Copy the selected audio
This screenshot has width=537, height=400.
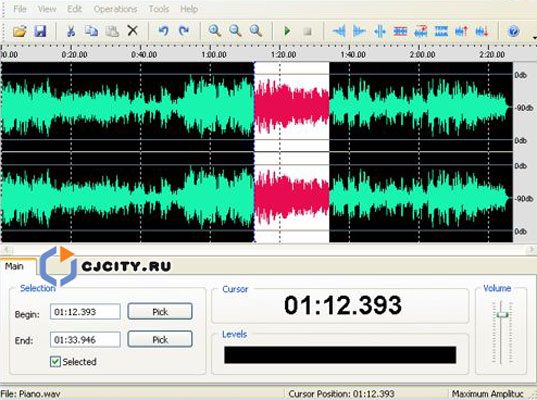point(91,31)
